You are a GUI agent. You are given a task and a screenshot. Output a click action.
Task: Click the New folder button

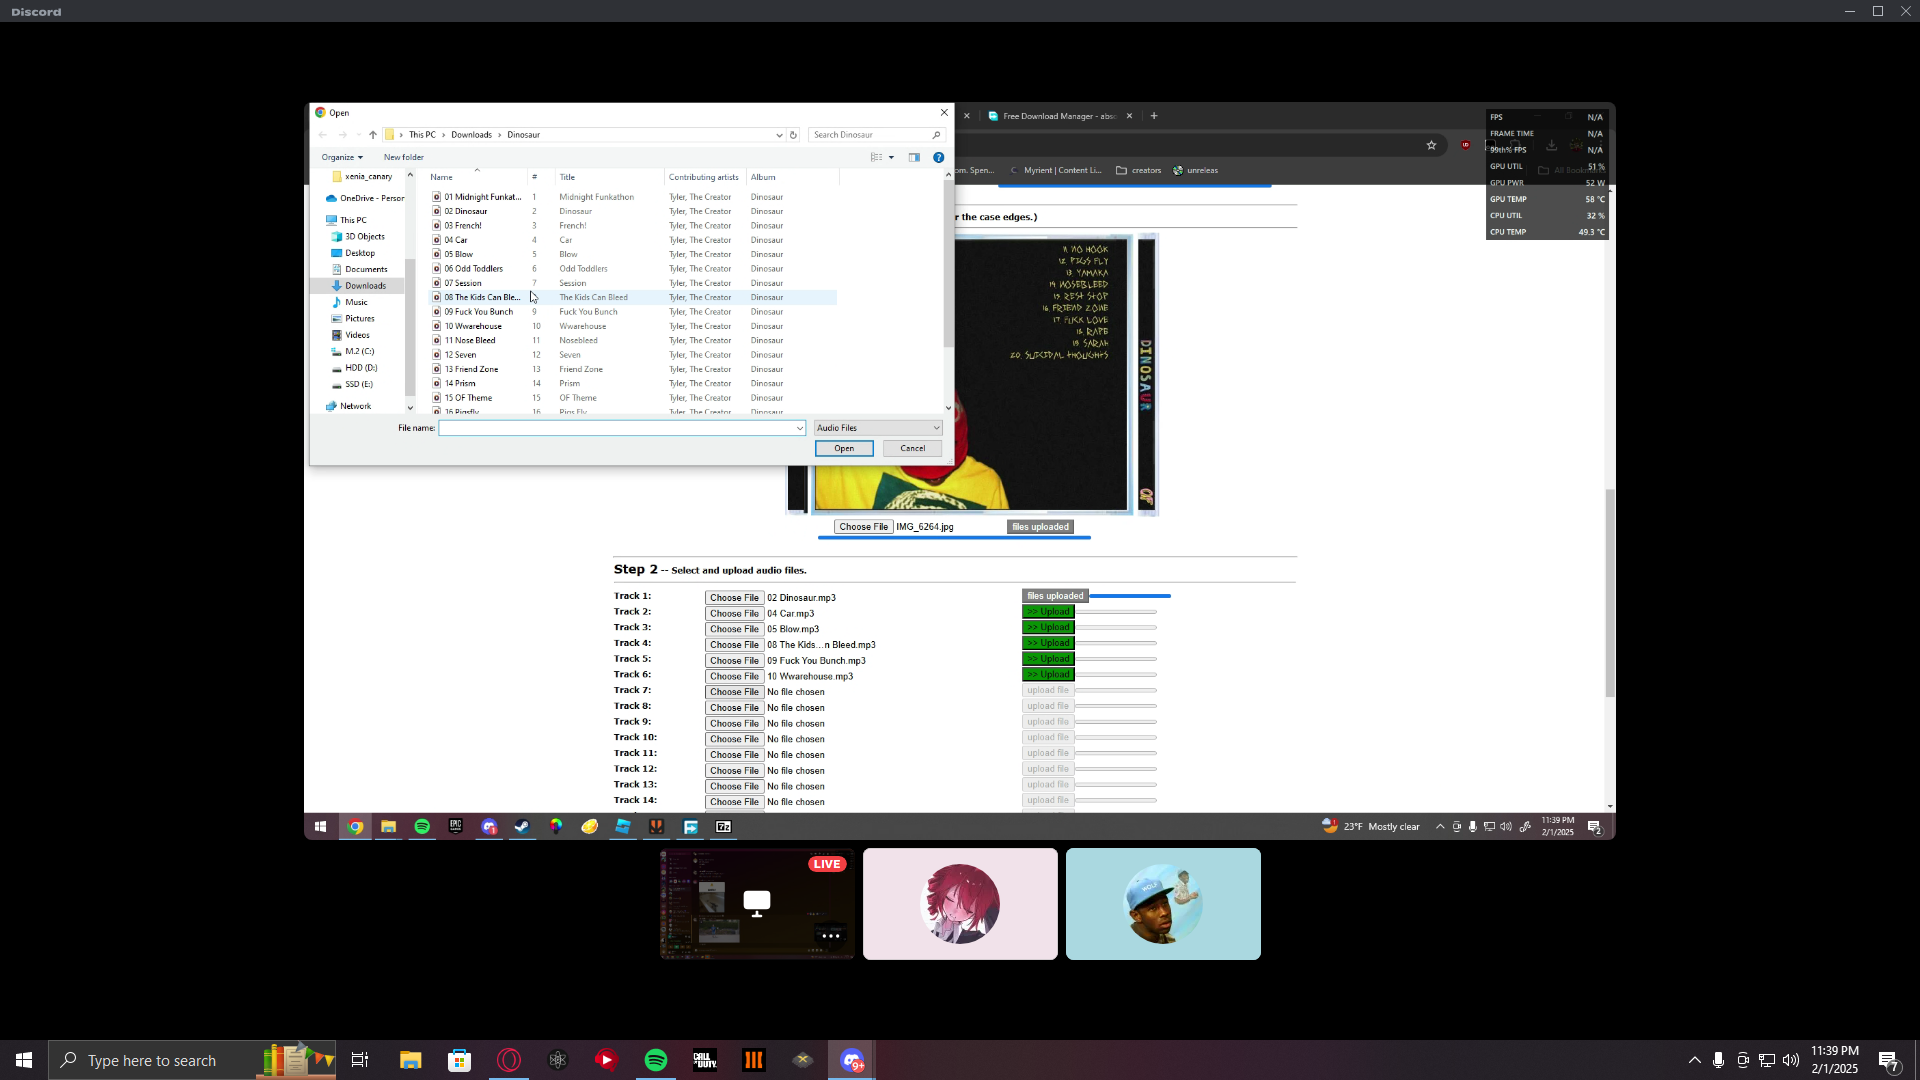(x=403, y=158)
